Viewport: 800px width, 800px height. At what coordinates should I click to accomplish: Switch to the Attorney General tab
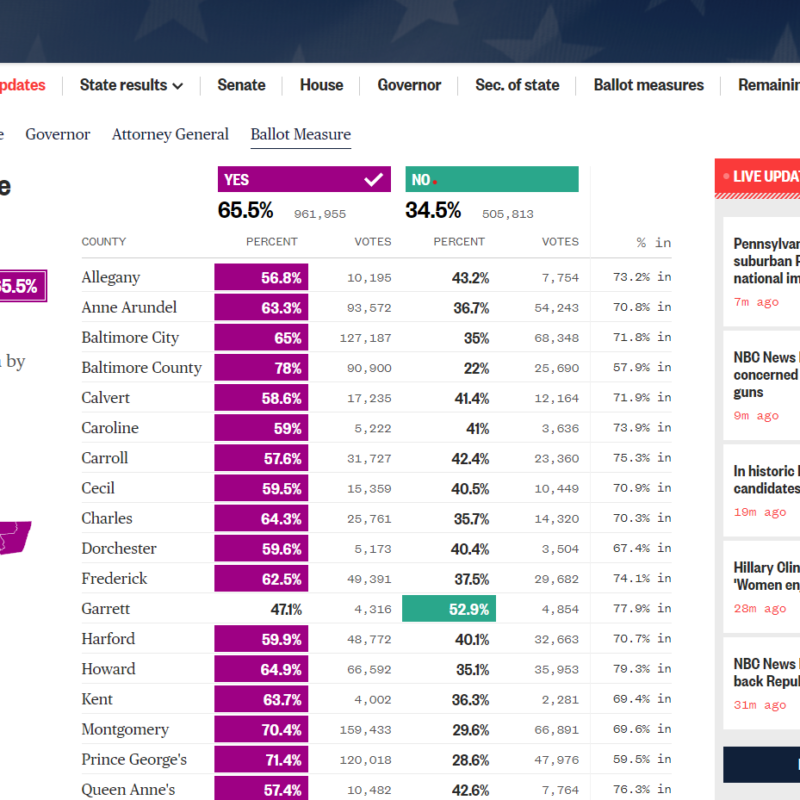[170, 134]
